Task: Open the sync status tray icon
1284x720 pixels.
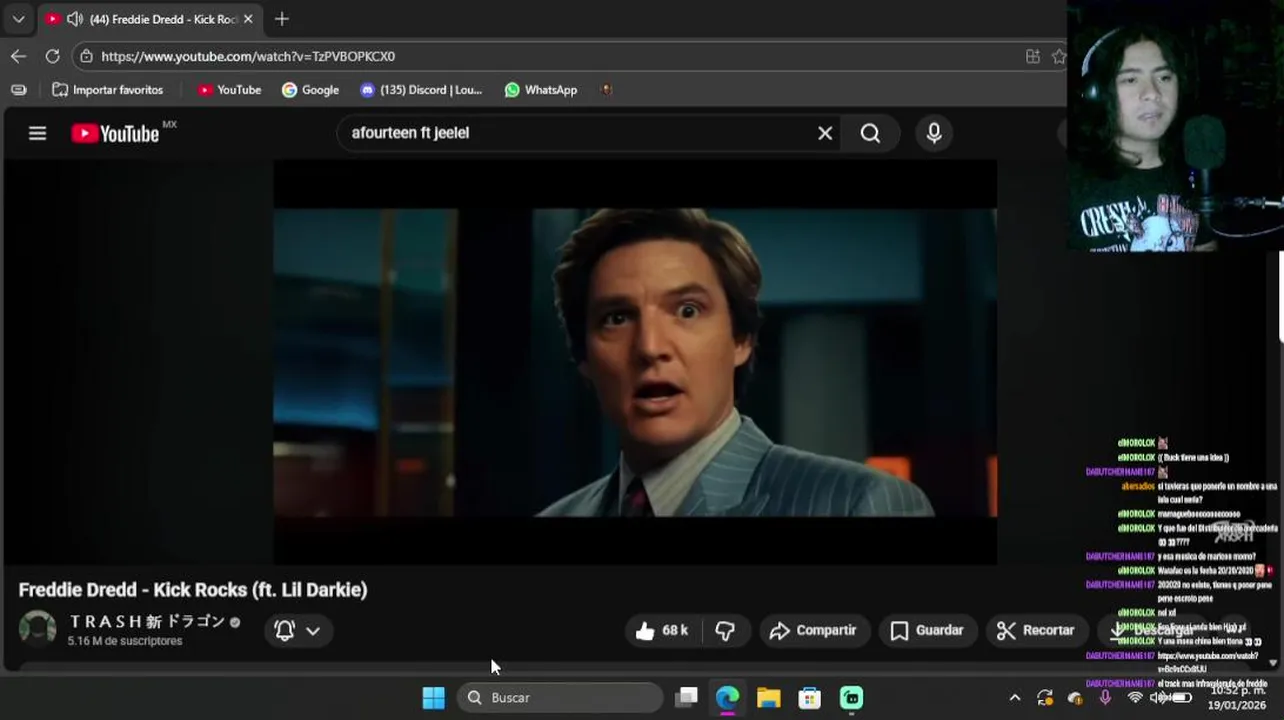Action: pos(1045,698)
